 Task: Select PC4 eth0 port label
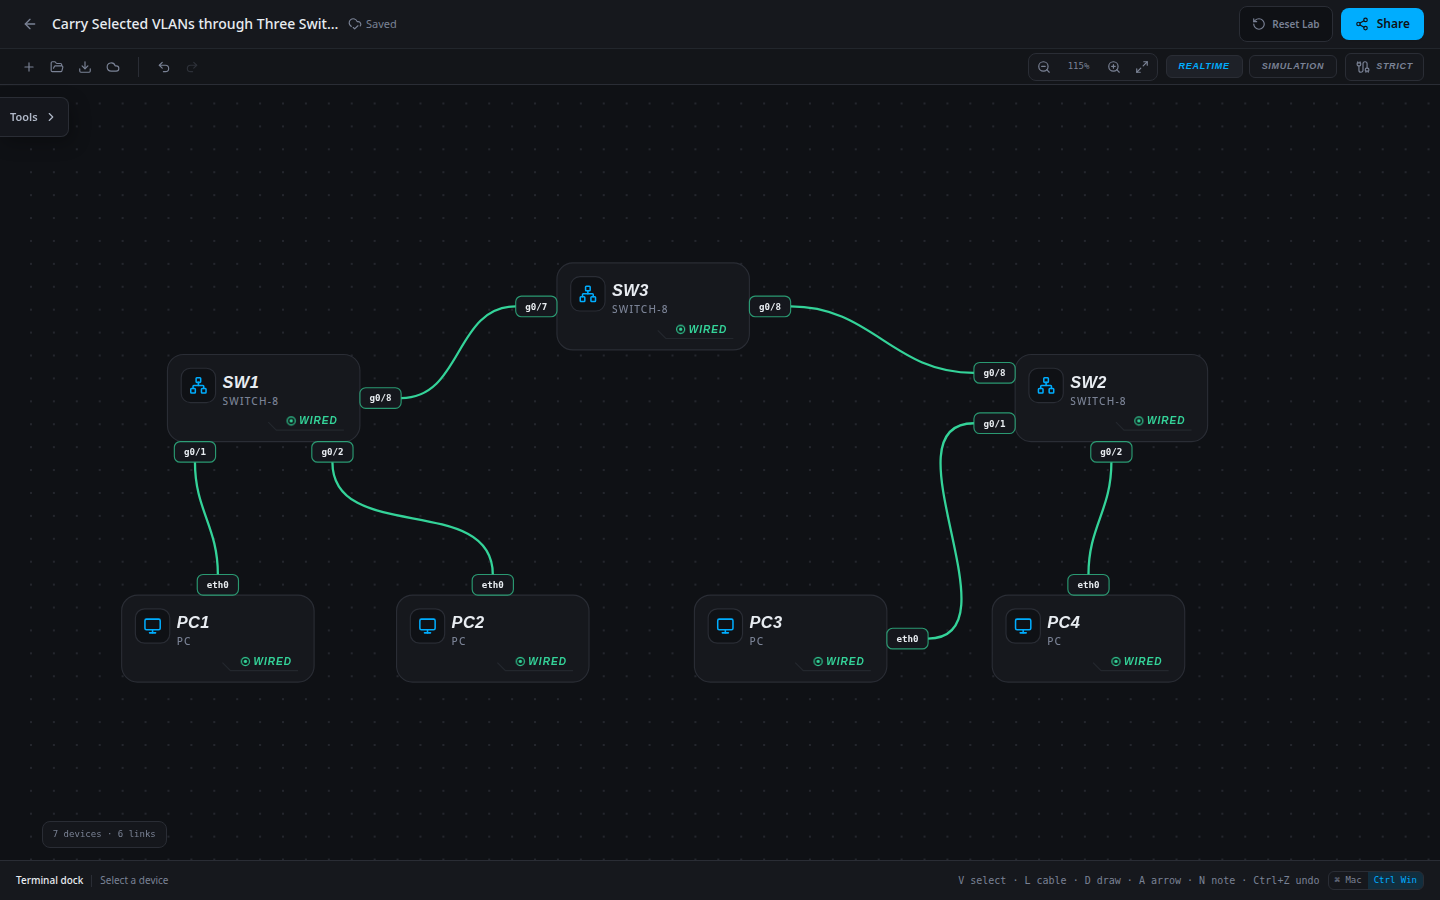point(1089,585)
